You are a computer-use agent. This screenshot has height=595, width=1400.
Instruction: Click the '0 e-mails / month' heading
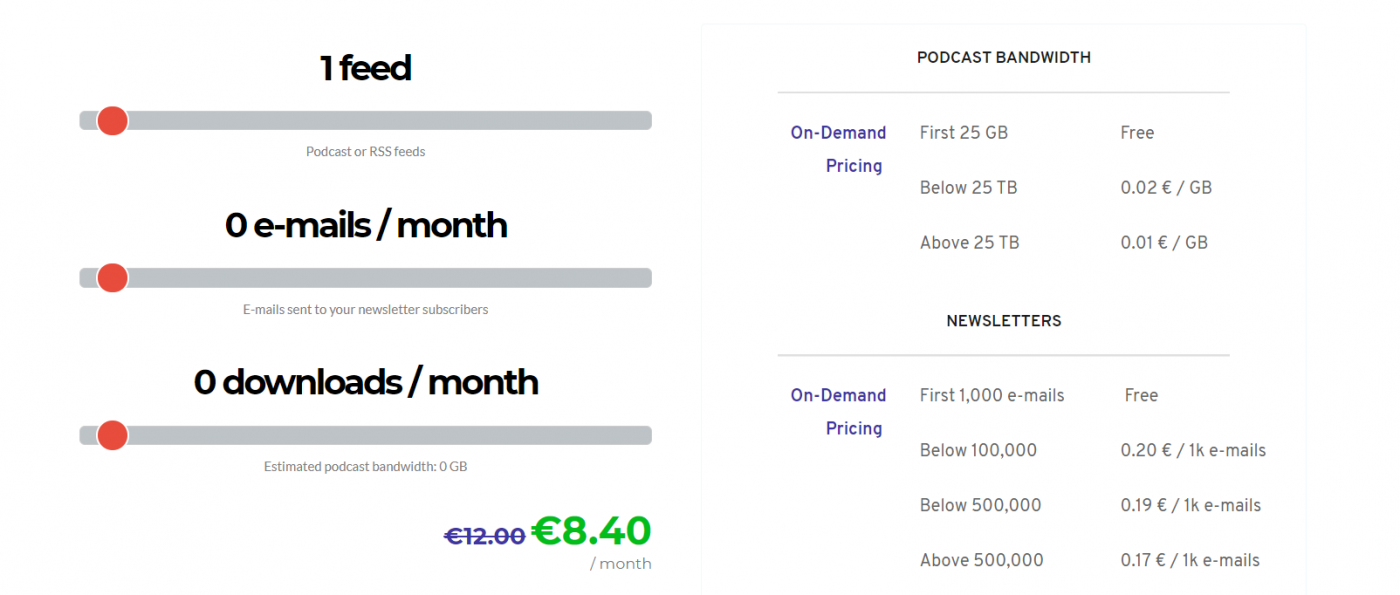[x=366, y=225]
